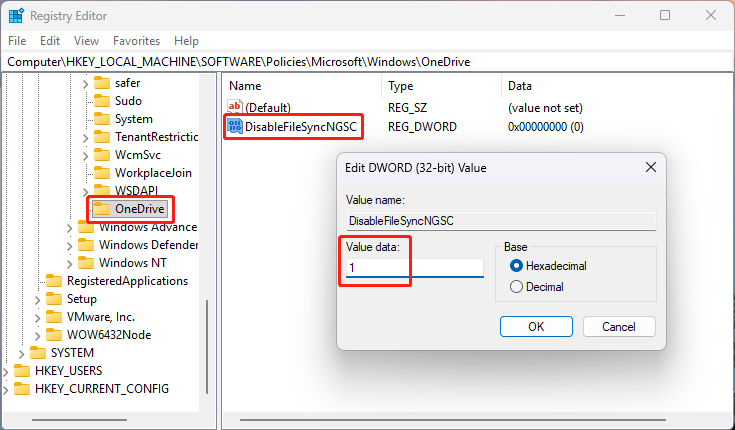Click the Registry Editor app icon
Screen dimensions: 735x430
16,15
